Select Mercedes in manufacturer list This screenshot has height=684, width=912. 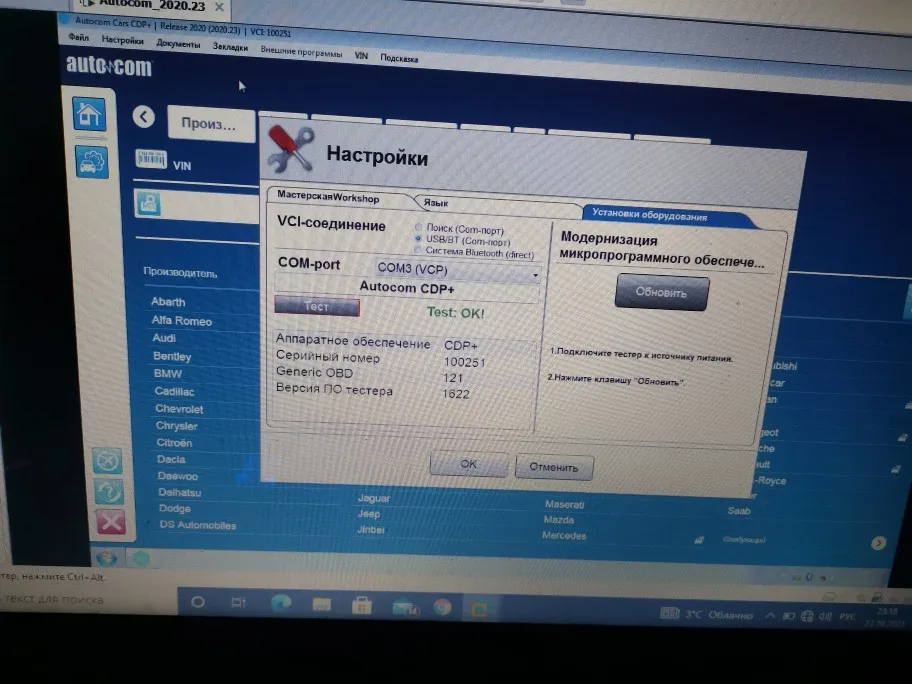(564, 535)
